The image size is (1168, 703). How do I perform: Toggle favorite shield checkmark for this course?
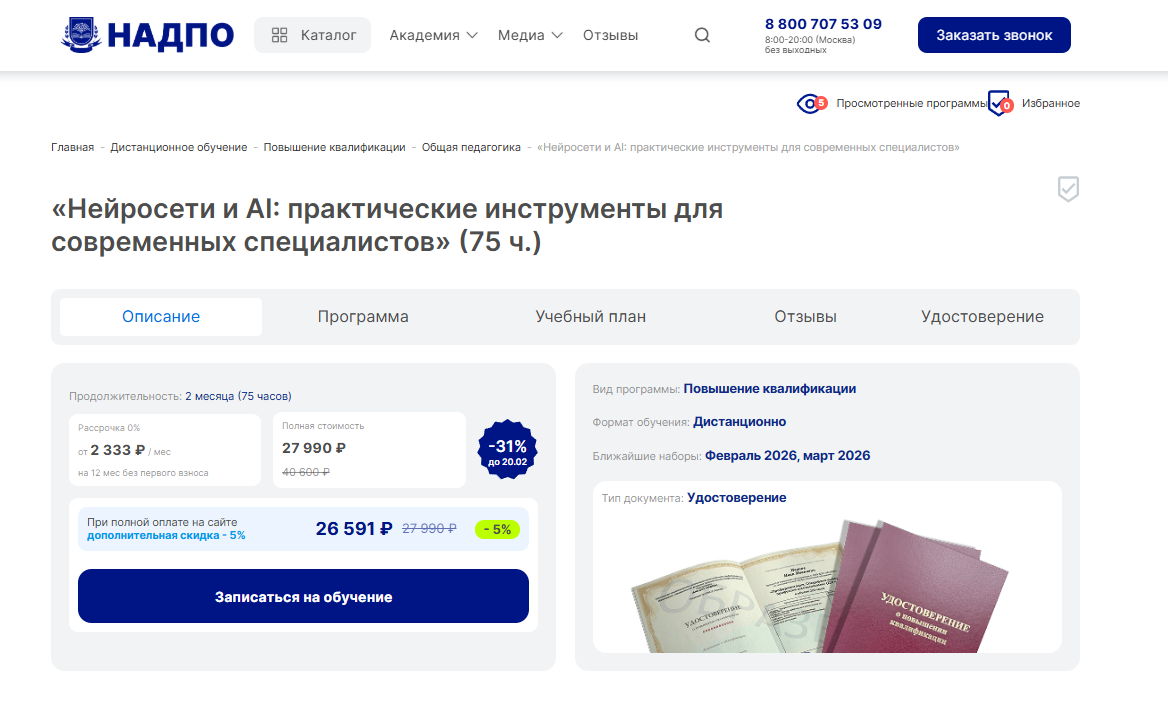point(1068,189)
